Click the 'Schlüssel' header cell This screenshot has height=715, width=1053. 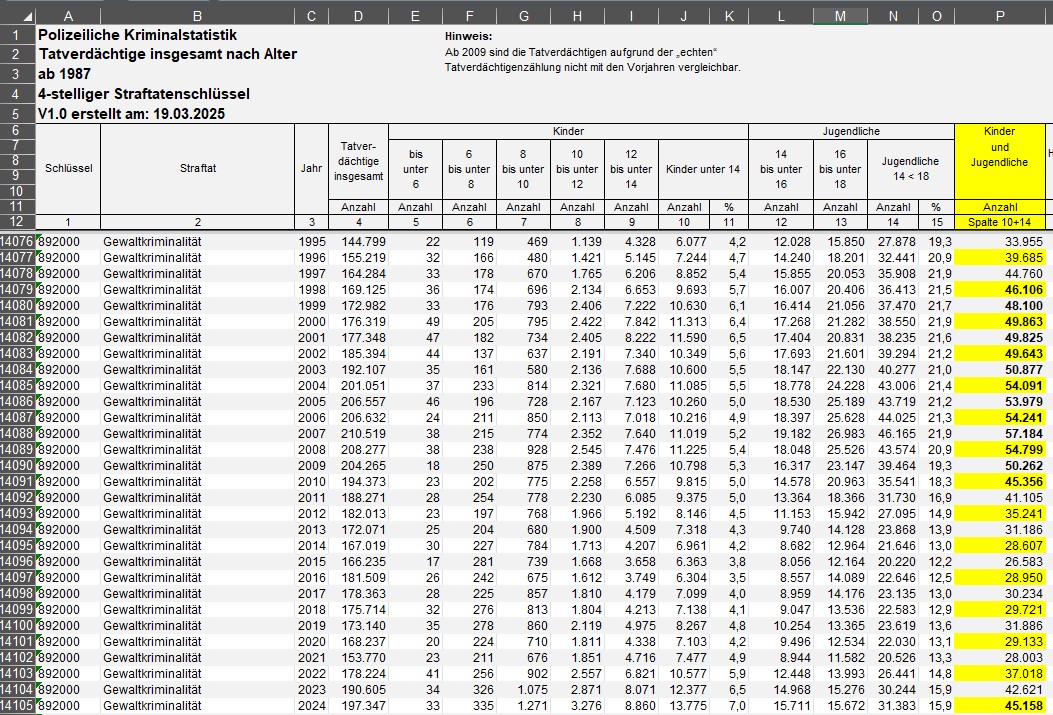click(x=68, y=169)
